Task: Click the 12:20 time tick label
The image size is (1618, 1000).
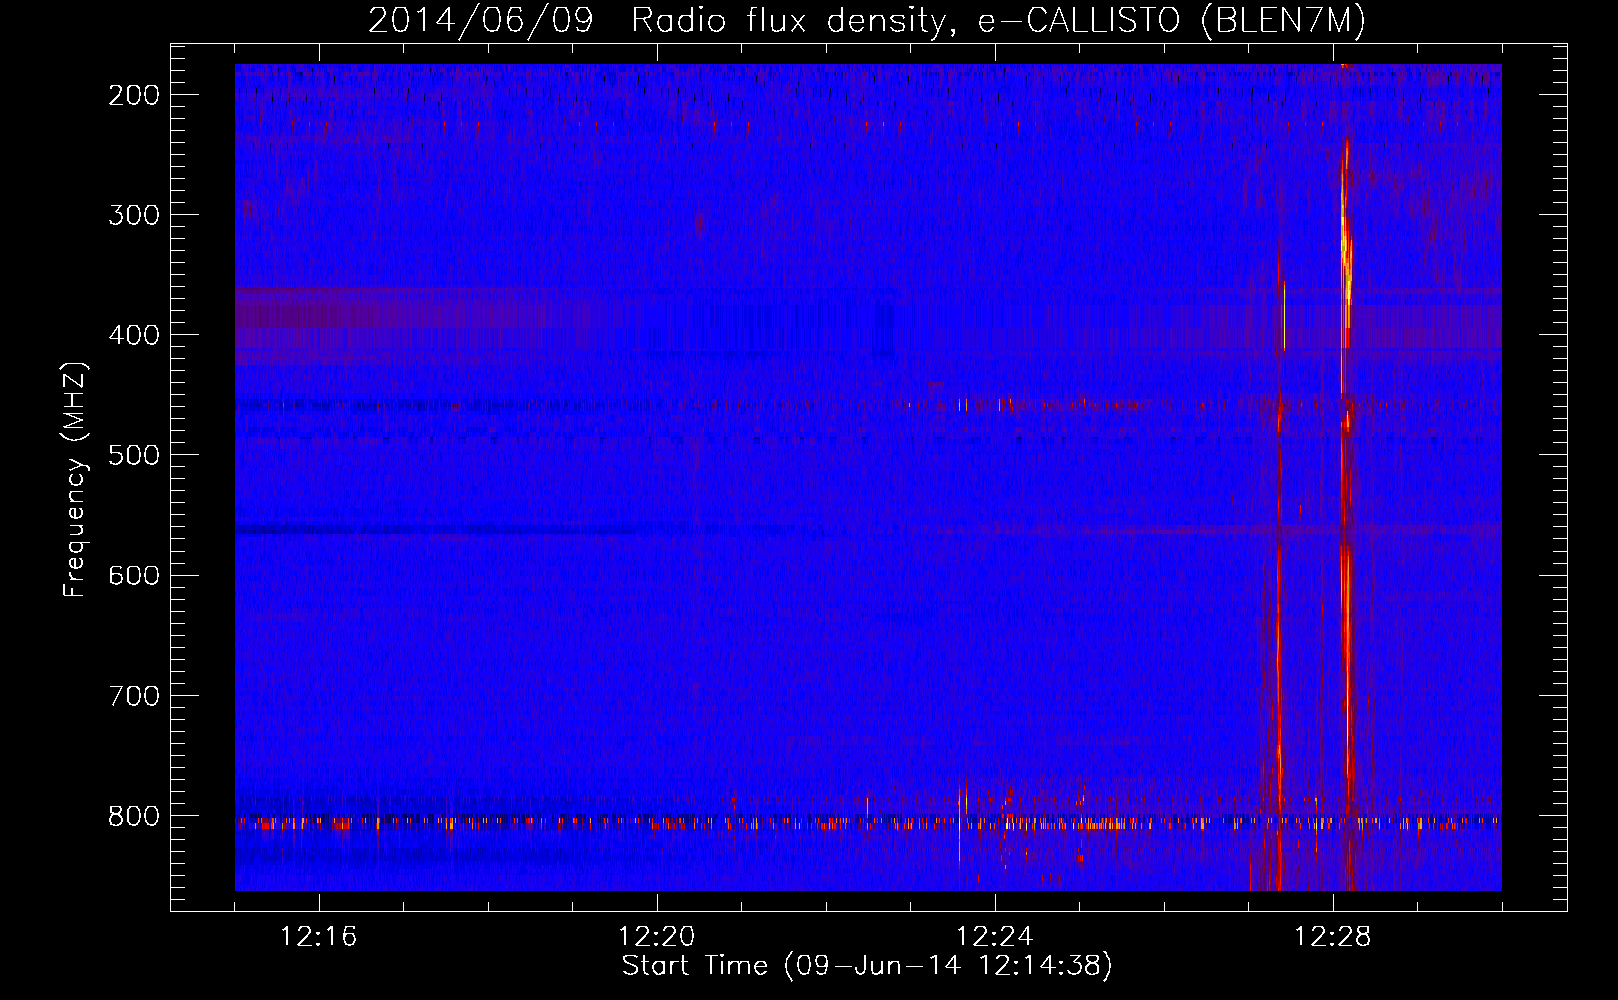Action: click(x=656, y=937)
